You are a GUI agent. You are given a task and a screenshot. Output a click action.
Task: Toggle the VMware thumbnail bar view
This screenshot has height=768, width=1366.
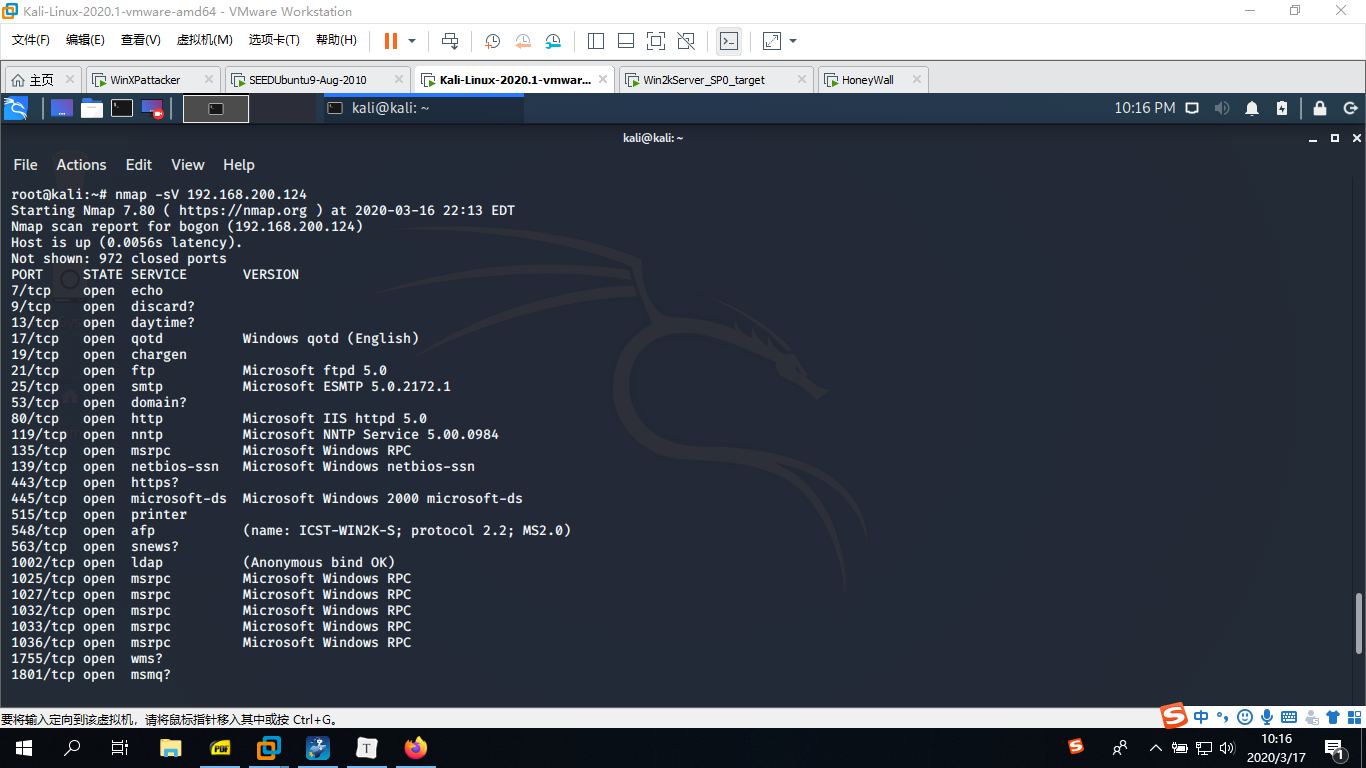(626, 41)
